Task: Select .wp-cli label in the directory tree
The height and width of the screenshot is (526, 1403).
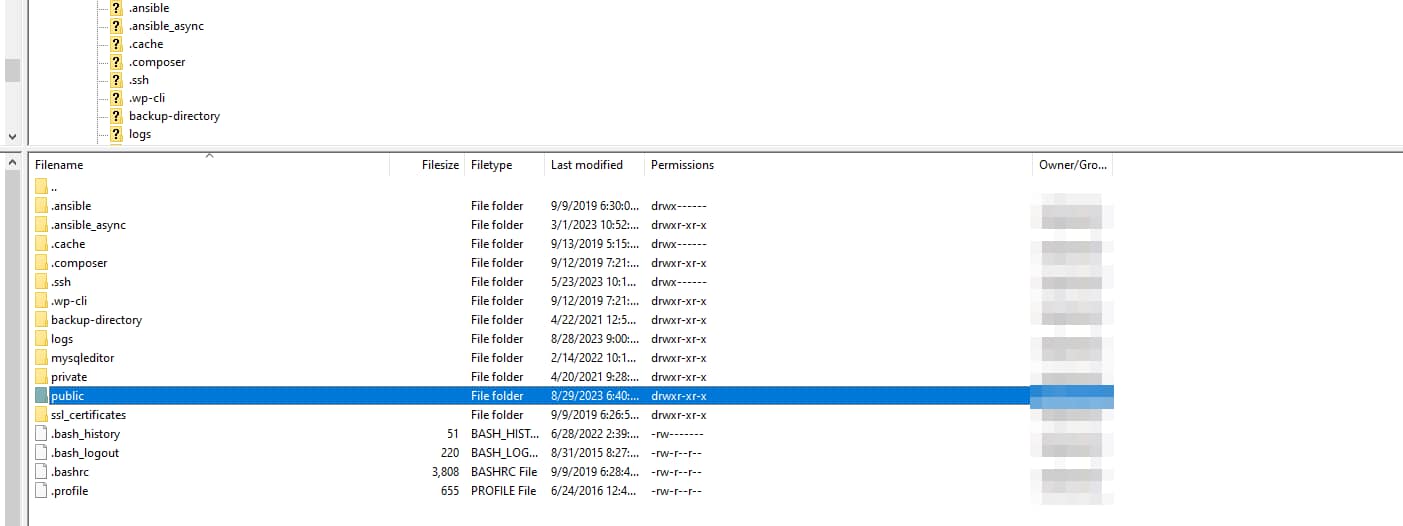Action: pos(147,98)
